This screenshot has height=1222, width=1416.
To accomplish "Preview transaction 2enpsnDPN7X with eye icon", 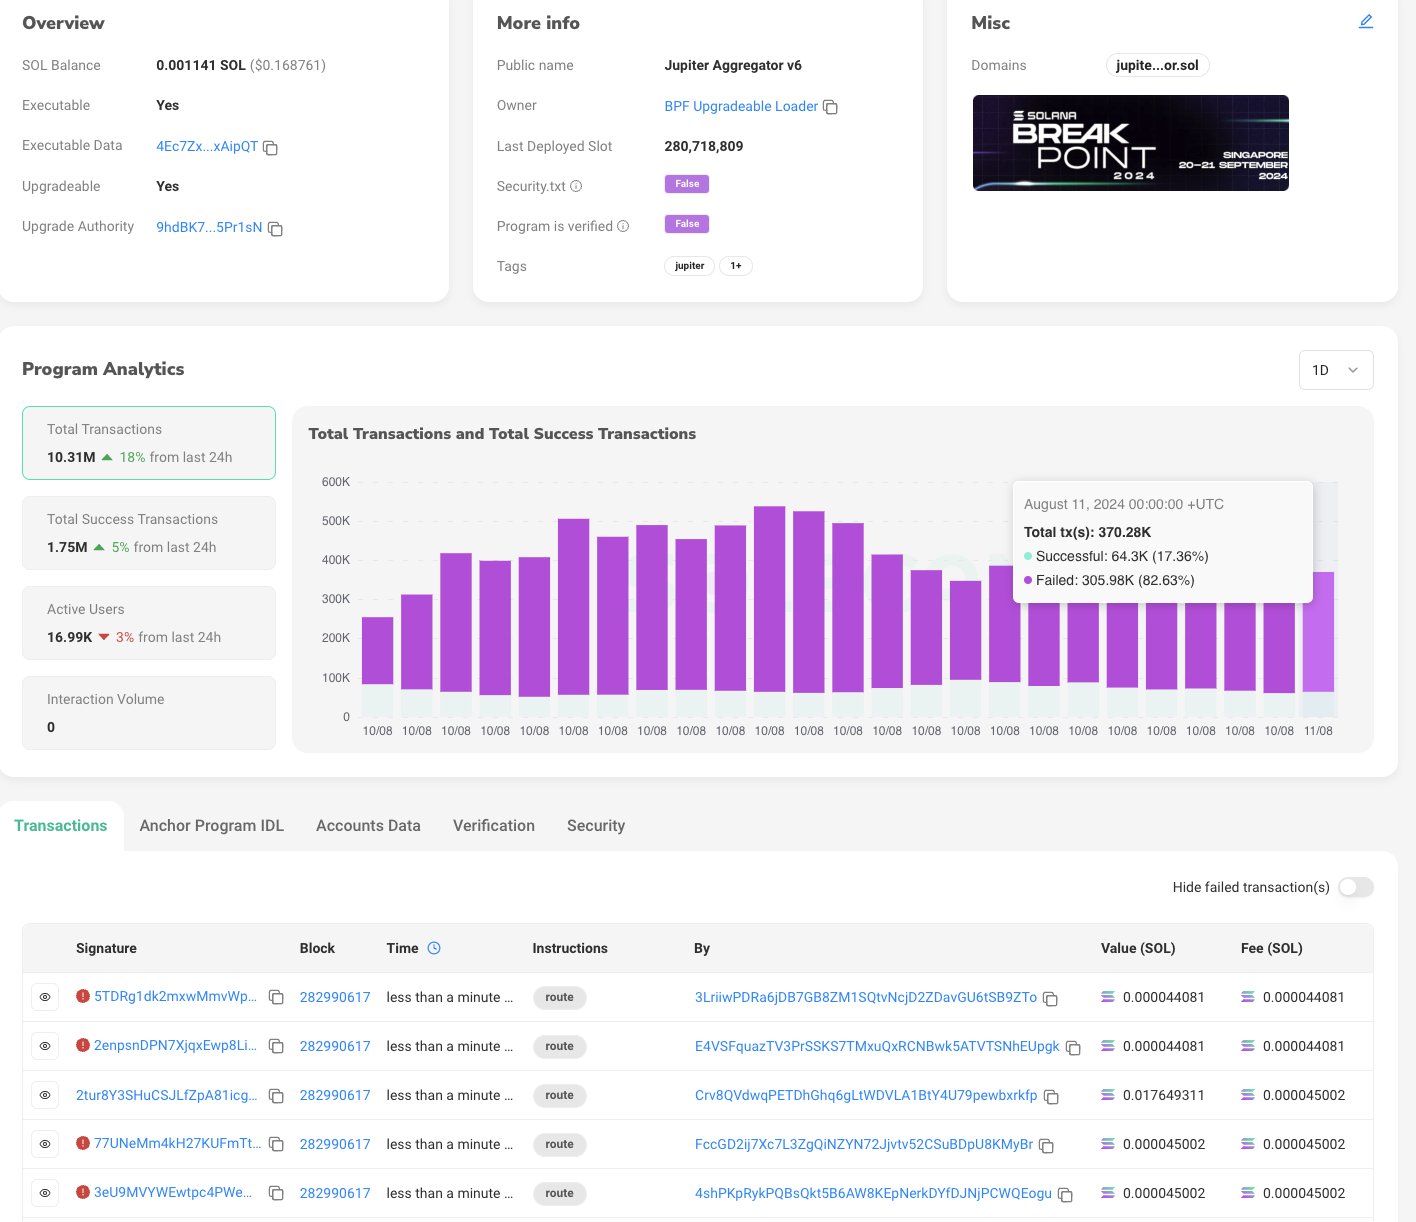I will click(45, 1046).
